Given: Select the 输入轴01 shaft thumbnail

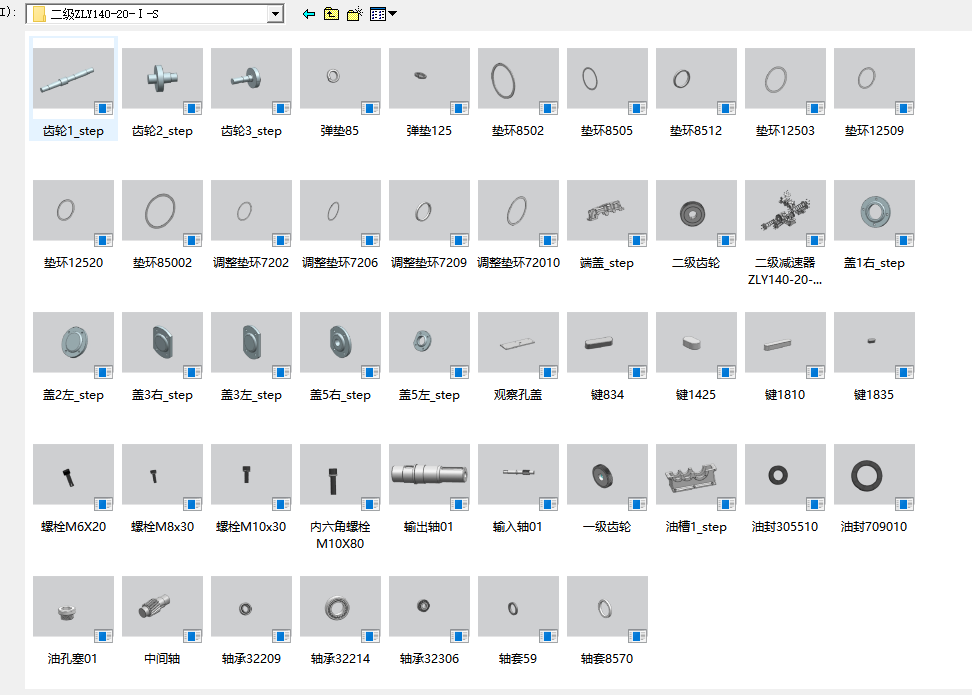Looking at the screenshot, I should pos(518,478).
